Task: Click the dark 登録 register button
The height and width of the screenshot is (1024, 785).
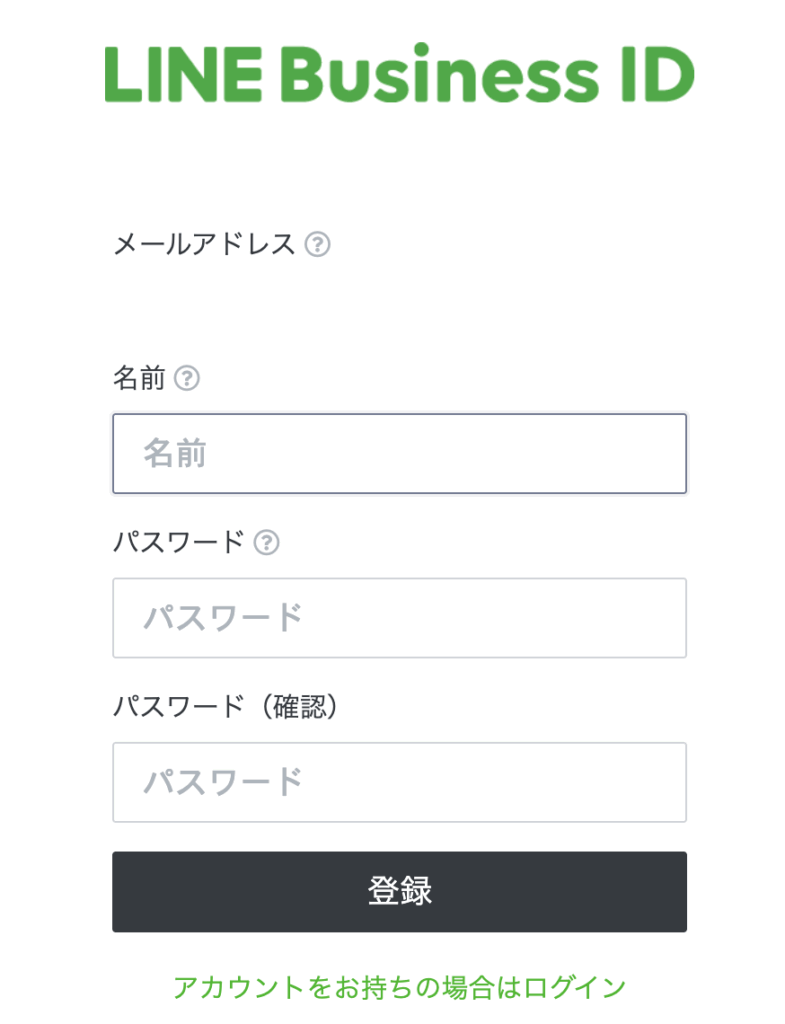Action: point(399,891)
